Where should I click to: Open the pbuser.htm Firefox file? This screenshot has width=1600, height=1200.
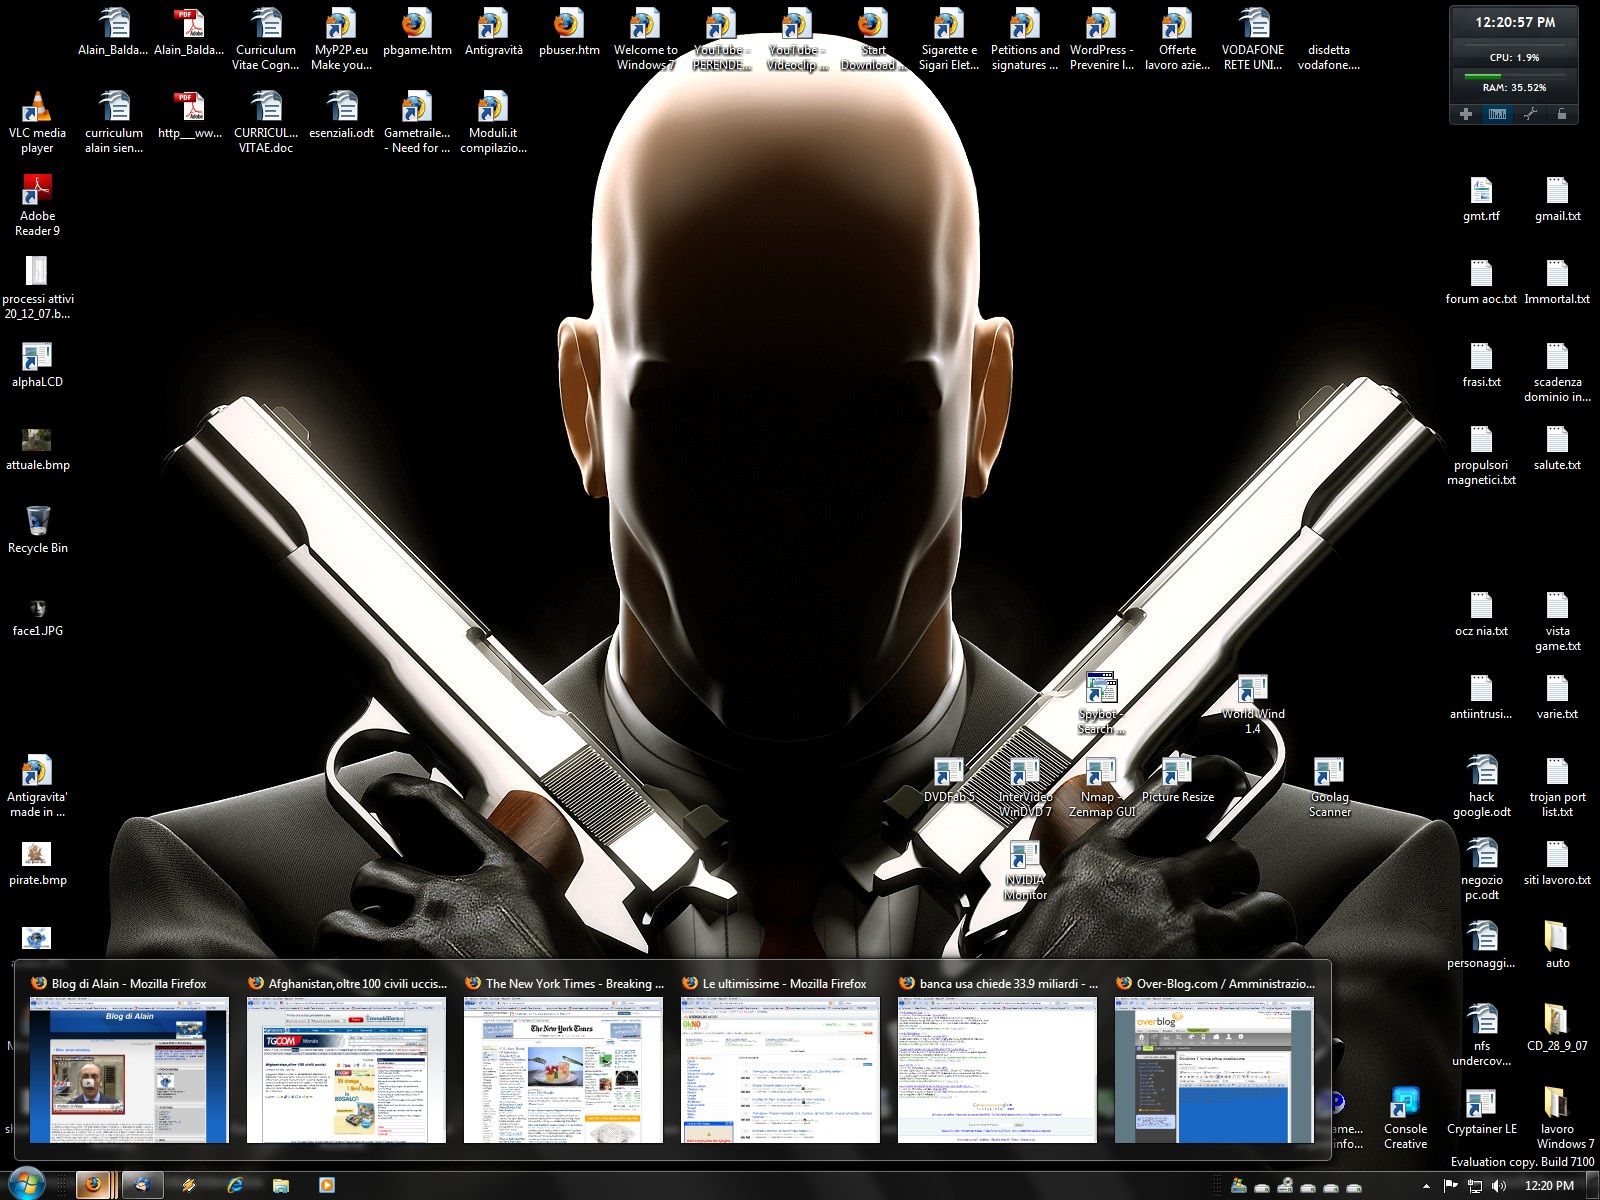pyautogui.click(x=569, y=31)
